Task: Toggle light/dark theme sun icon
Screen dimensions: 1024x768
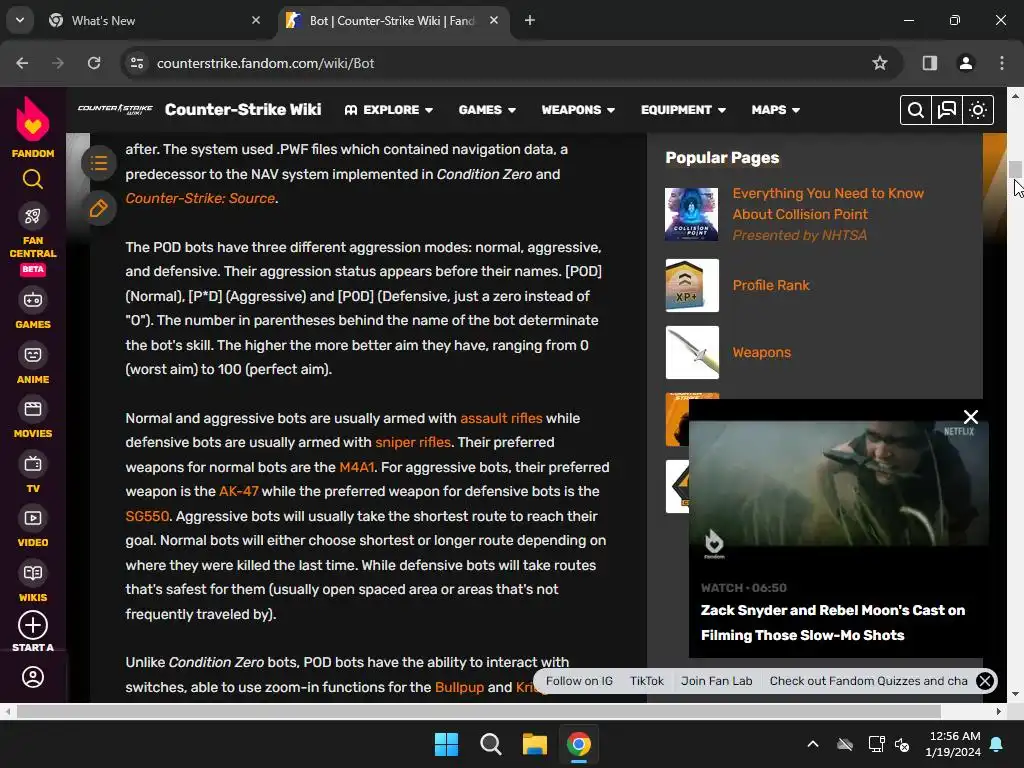Action: coord(978,110)
